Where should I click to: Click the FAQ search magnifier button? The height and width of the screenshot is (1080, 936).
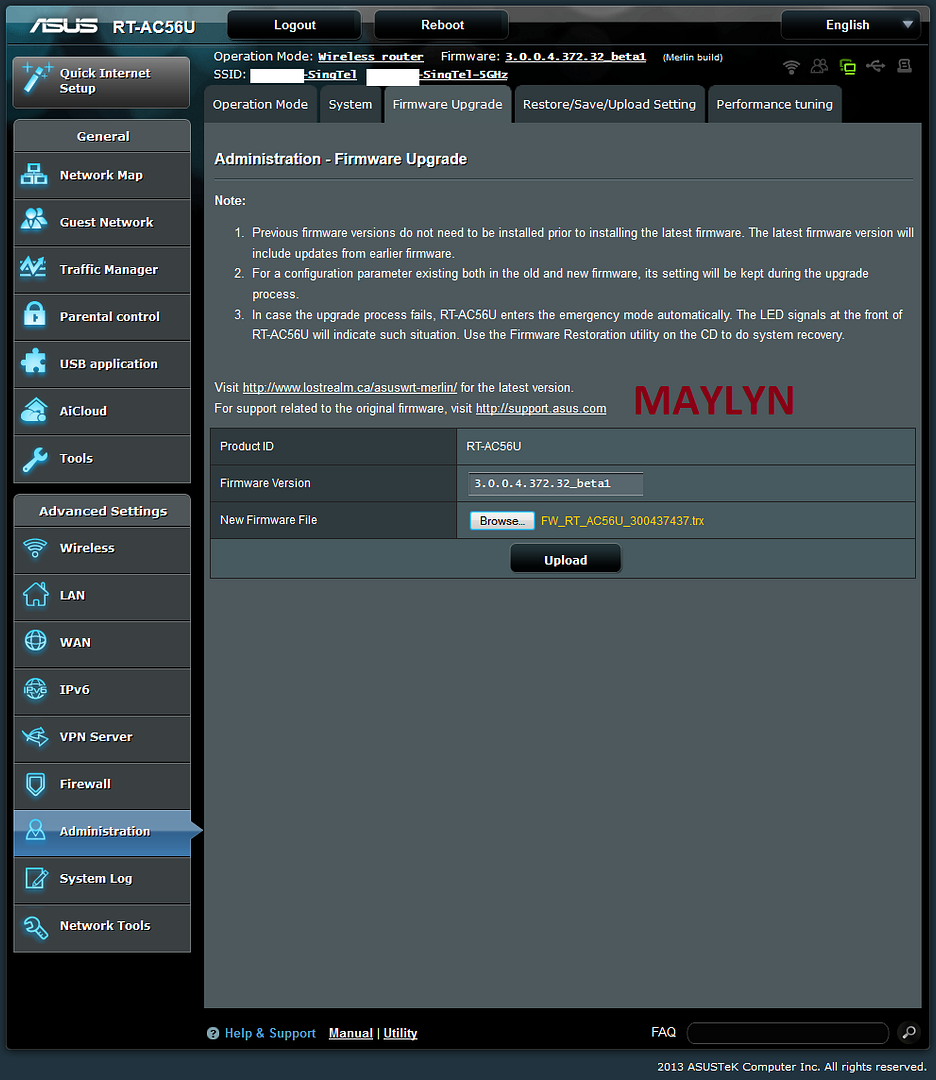click(908, 1033)
